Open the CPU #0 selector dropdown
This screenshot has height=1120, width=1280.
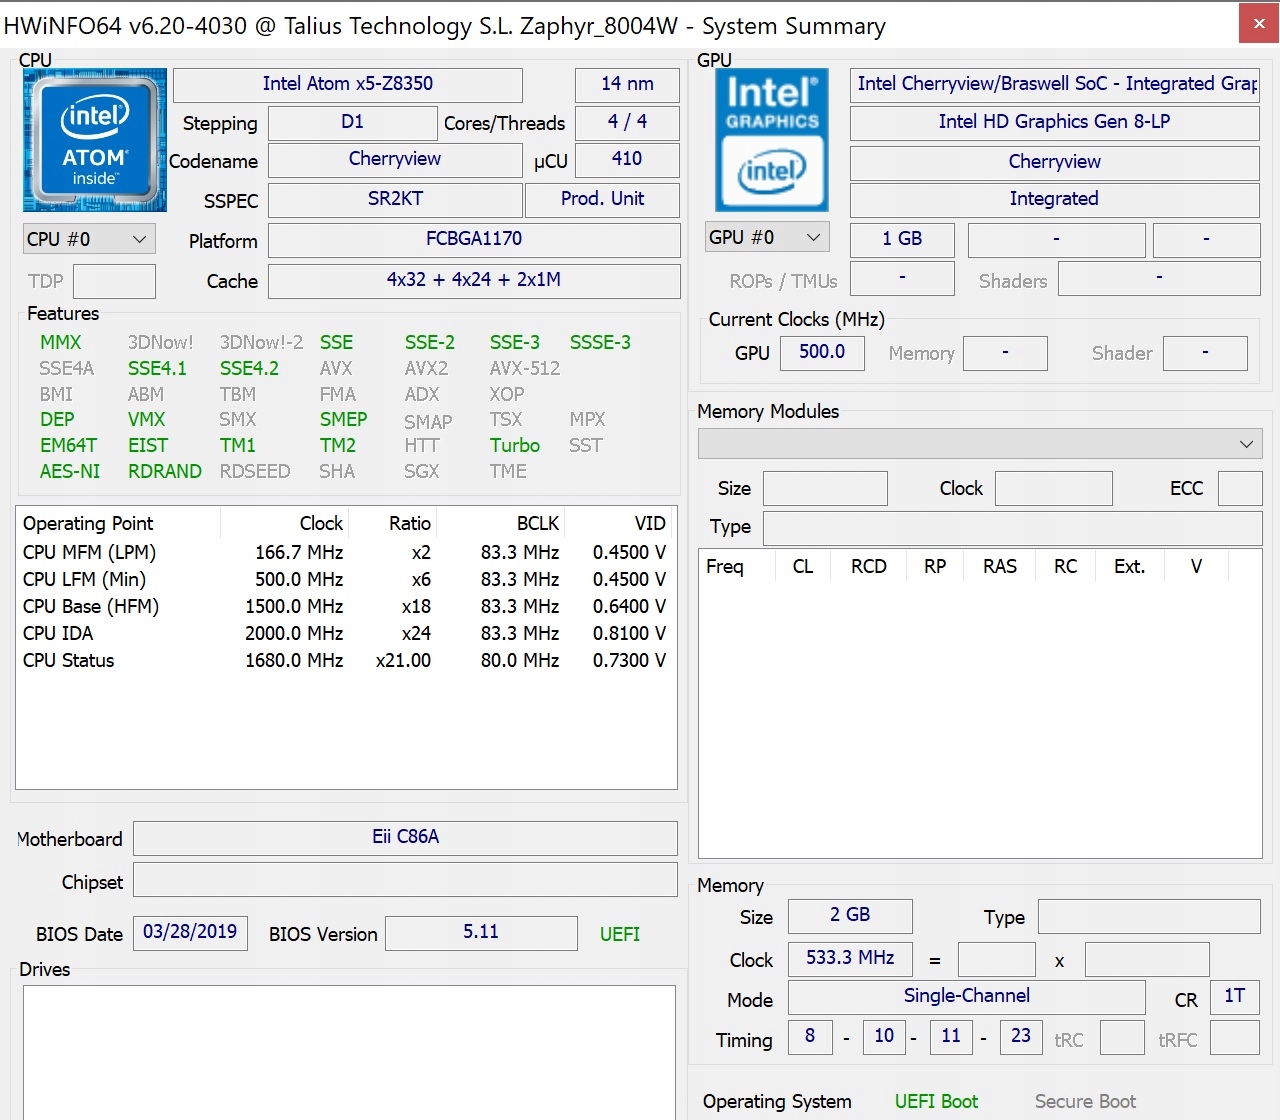tap(89, 239)
